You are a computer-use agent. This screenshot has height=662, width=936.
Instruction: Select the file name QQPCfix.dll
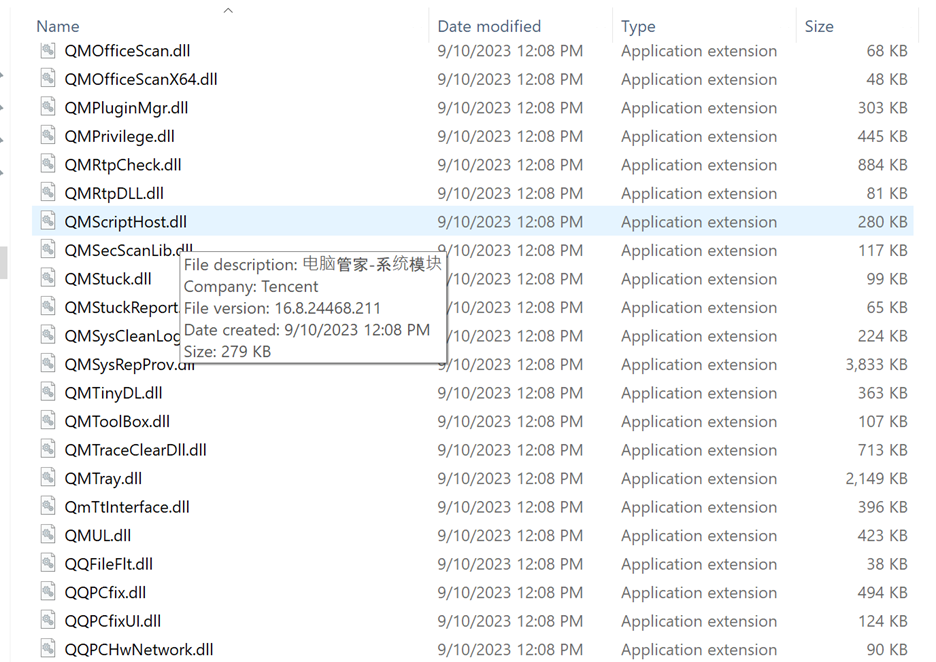click(105, 593)
